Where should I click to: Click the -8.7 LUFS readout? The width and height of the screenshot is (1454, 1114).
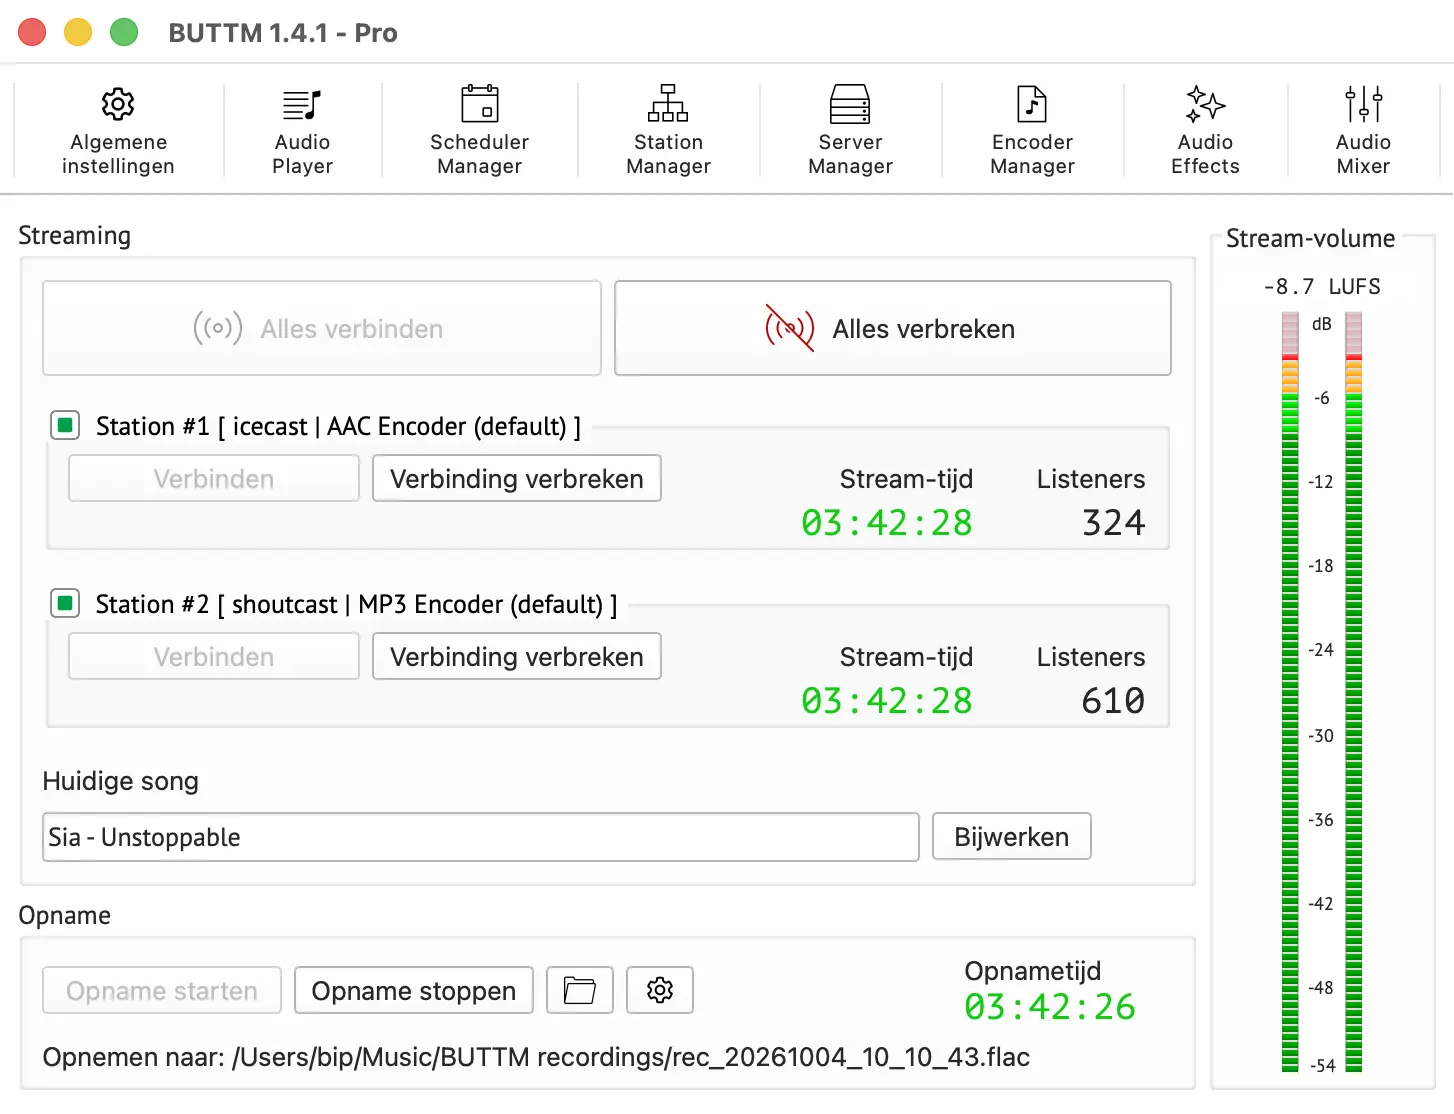(1322, 287)
